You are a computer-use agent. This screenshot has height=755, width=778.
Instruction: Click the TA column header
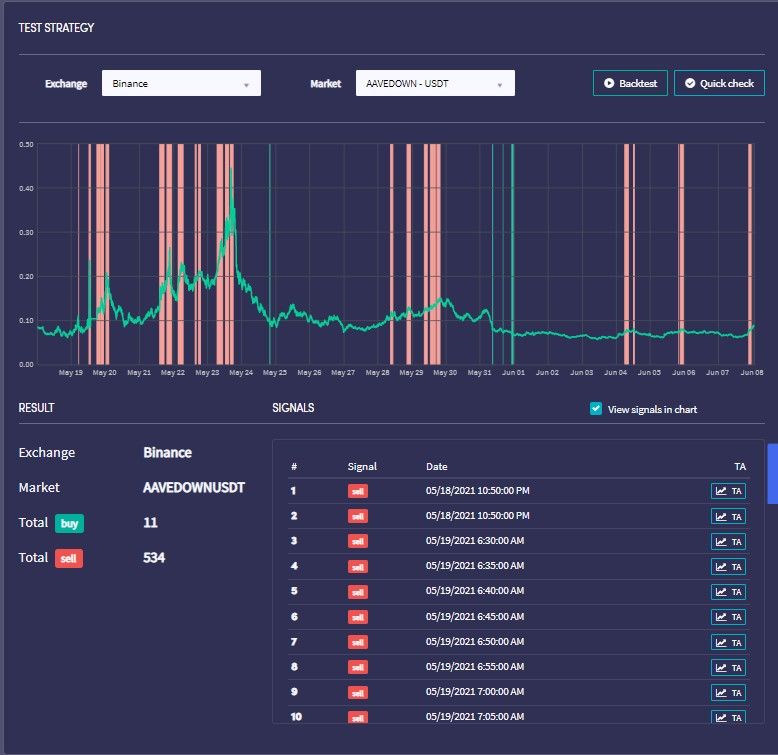click(x=740, y=466)
